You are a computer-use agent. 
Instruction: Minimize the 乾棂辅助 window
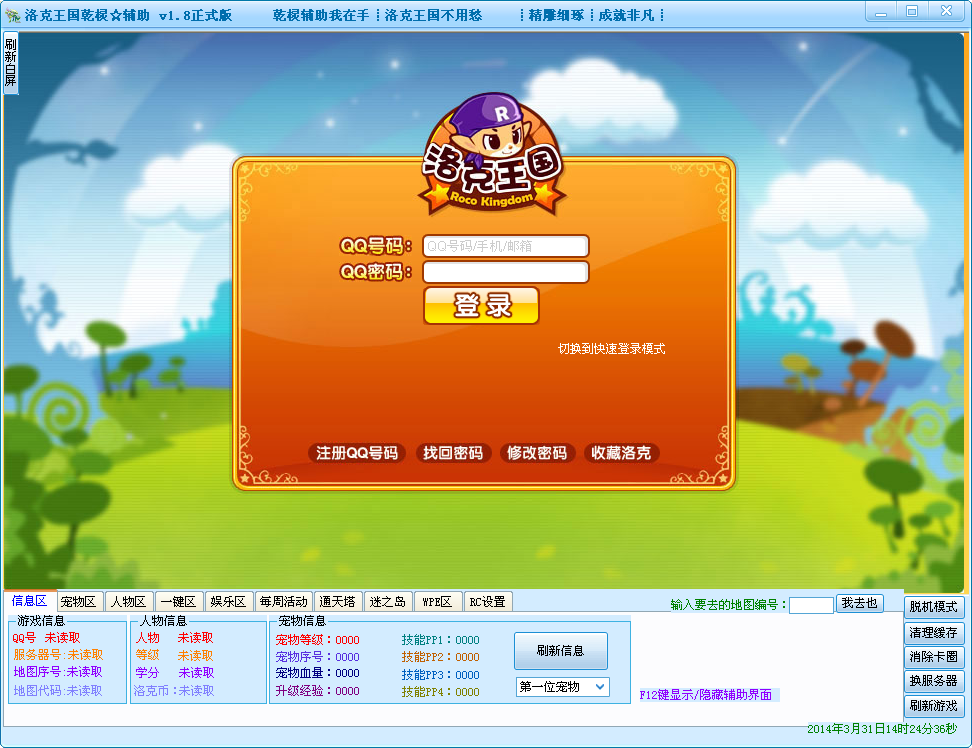(881, 12)
